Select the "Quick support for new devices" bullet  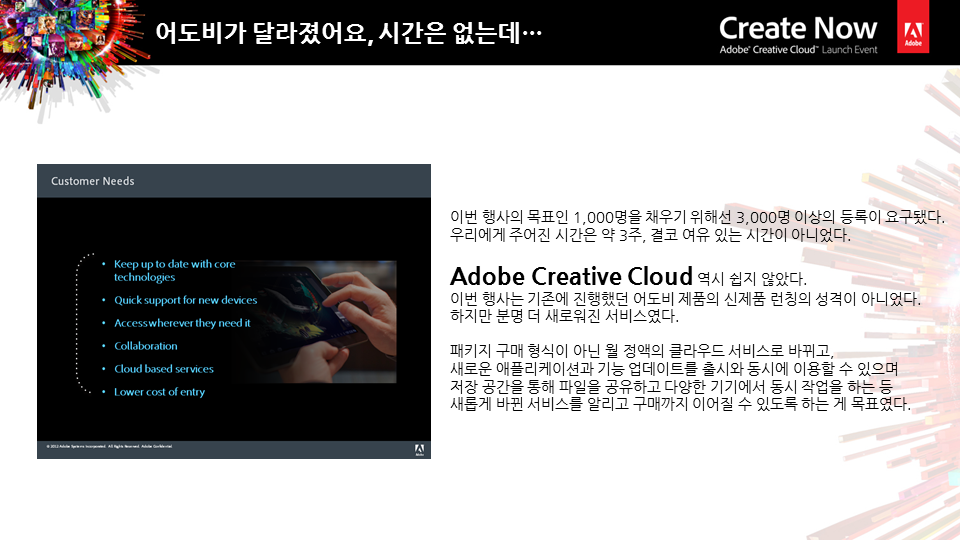coord(185,300)
